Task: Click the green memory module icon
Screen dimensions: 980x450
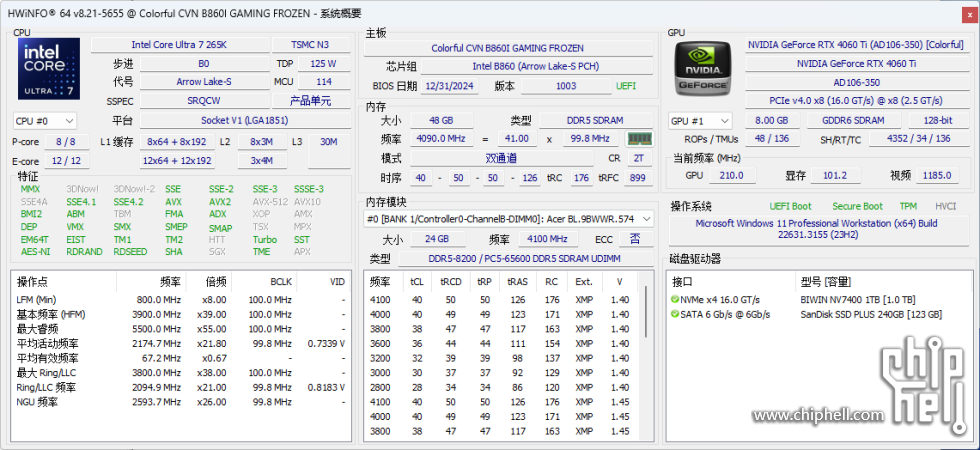Action: 639,139
